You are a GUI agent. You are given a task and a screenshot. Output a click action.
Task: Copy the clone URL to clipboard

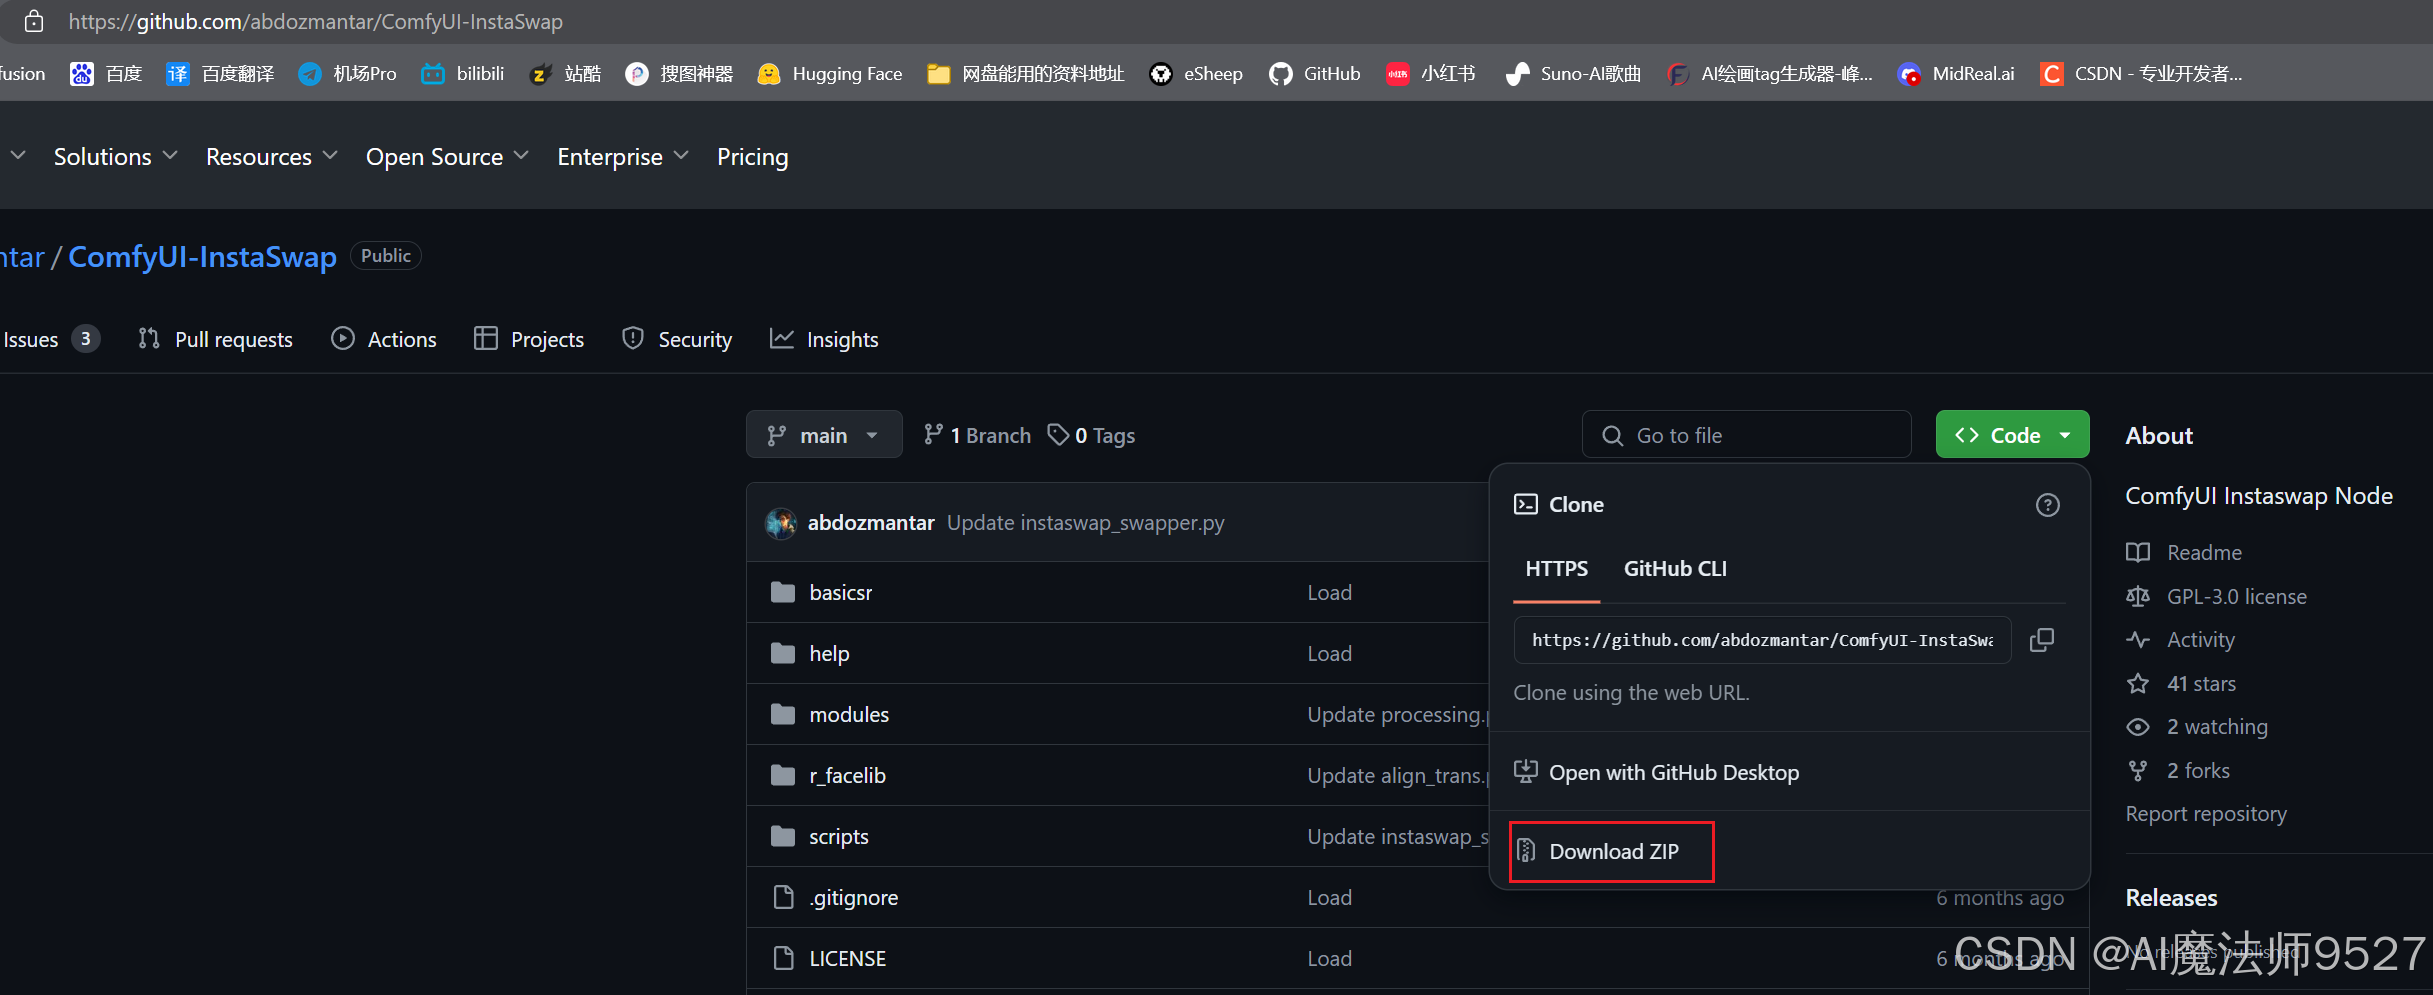[2042, 640]
